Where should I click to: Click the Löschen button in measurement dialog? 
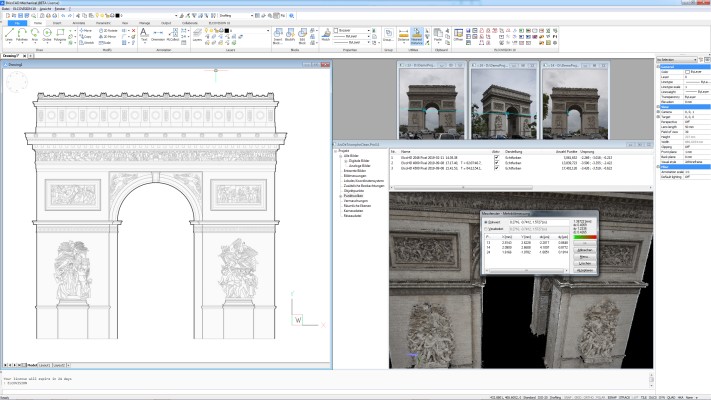click(584, 263)
